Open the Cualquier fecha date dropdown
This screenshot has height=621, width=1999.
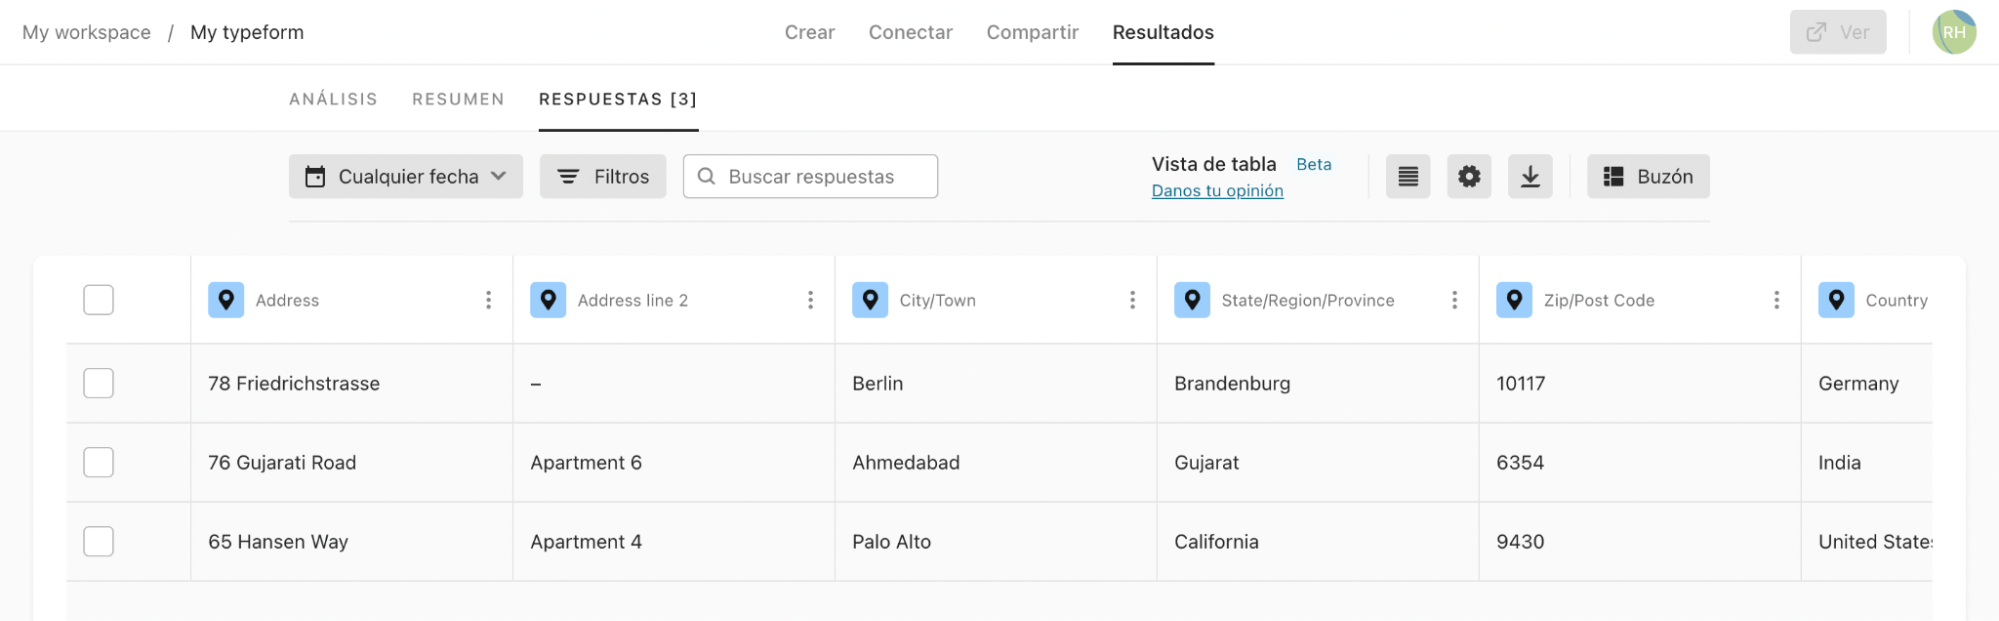(x=405, y=177)
